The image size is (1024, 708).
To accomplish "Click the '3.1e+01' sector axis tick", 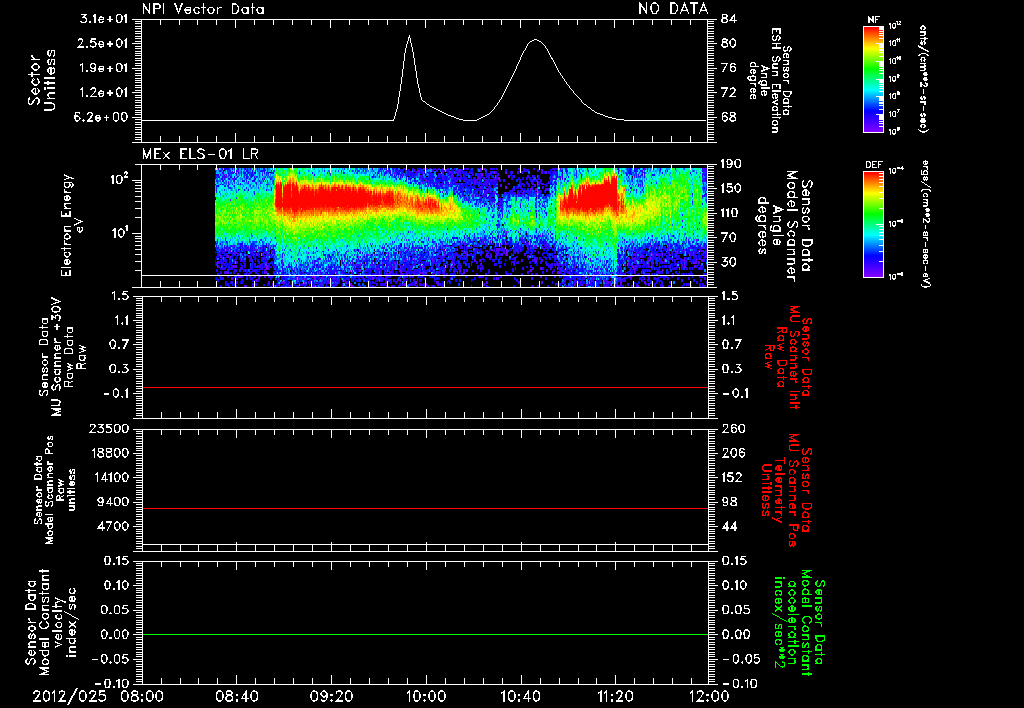I will [104, 19].
